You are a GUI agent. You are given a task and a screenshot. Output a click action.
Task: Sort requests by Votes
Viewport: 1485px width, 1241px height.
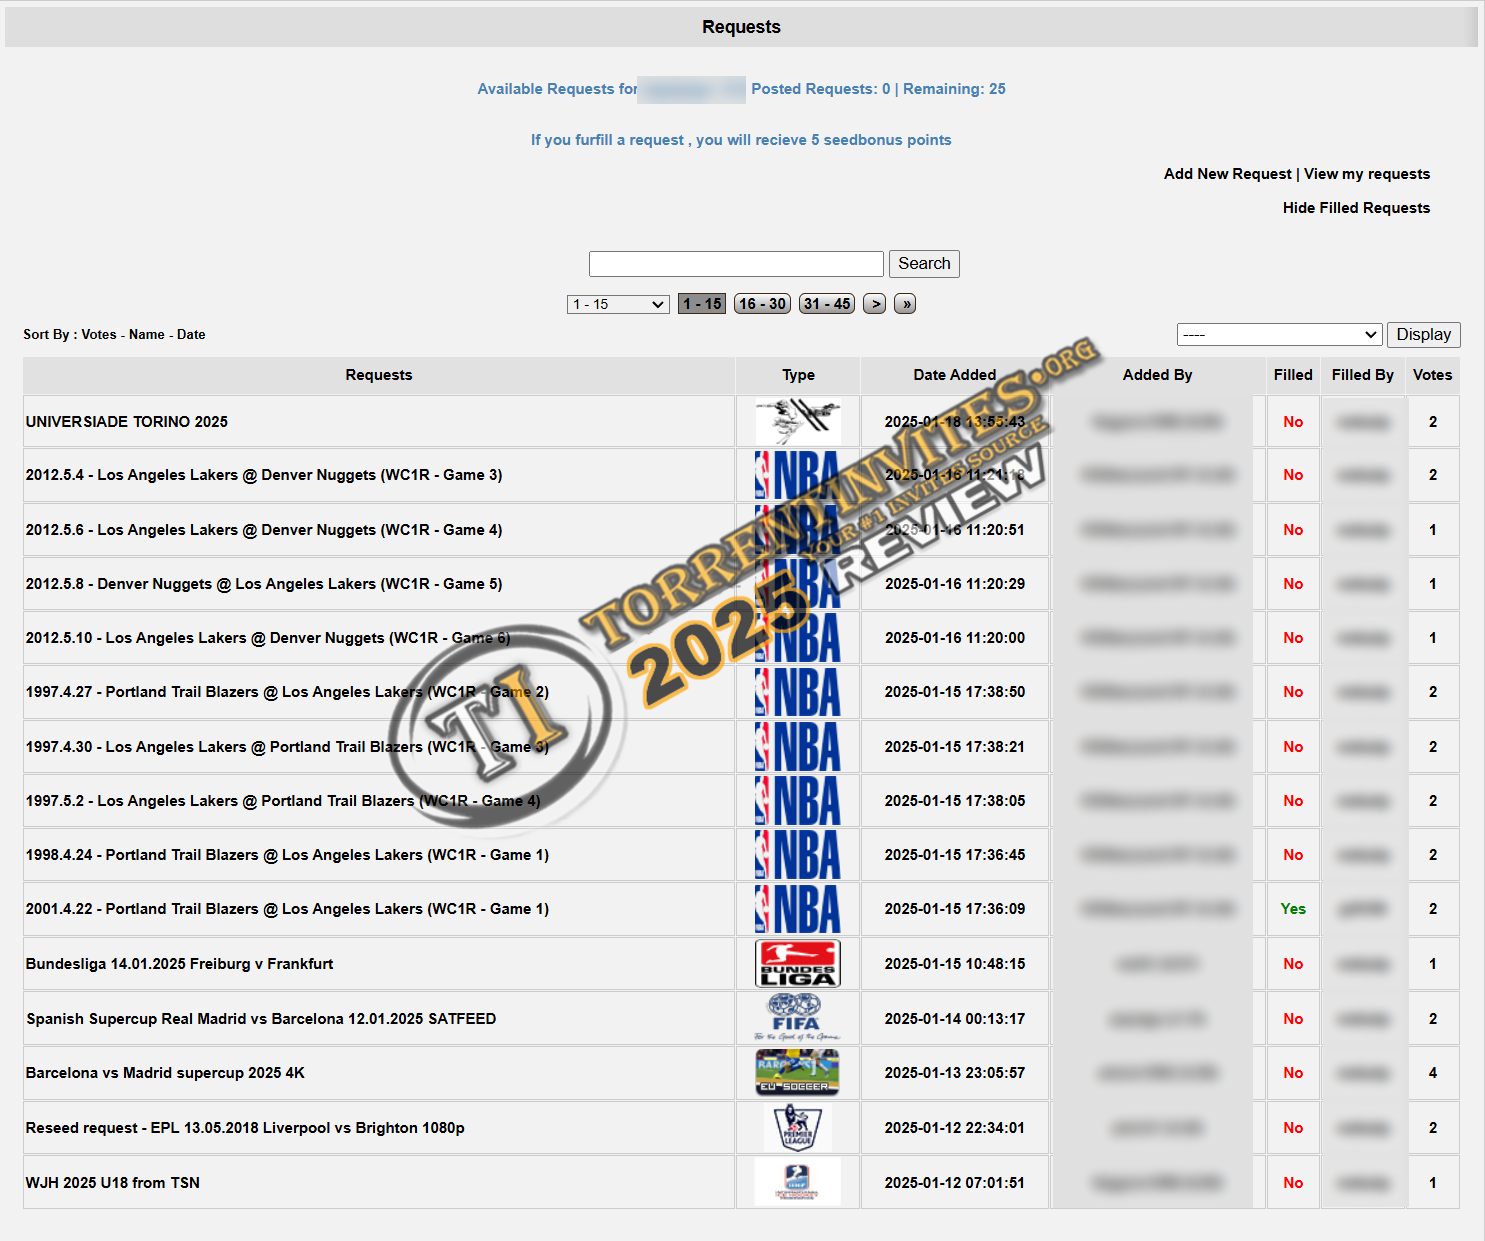(x=99, y=335)
